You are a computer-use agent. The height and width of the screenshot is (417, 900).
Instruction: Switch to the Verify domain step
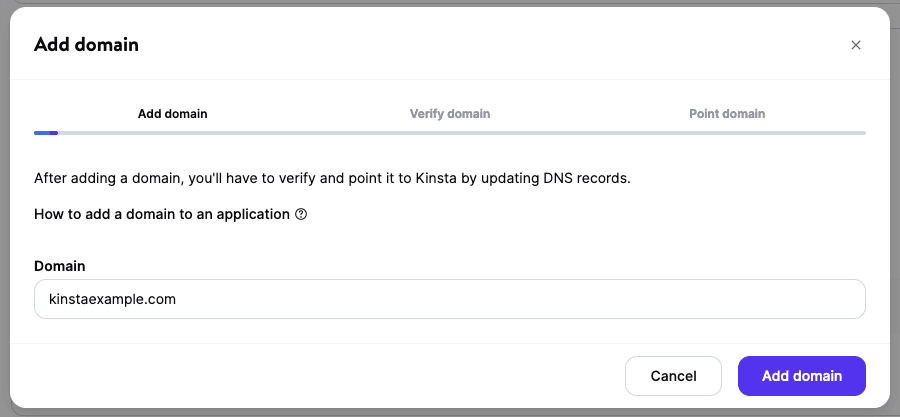click(x=450, y=114)
